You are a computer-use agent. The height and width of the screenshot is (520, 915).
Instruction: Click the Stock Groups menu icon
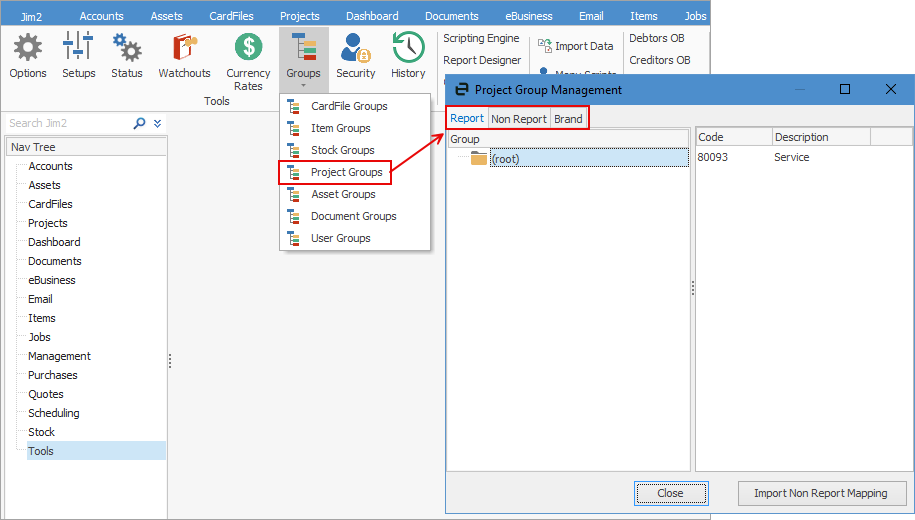click(294, 151)
